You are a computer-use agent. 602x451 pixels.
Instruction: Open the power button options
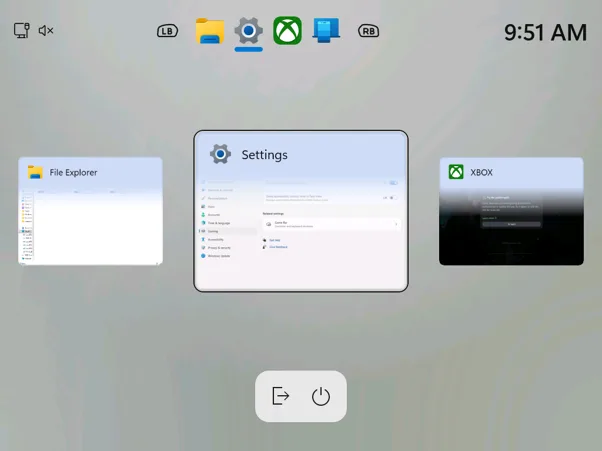pyautogui.click(x=321, y=396)
